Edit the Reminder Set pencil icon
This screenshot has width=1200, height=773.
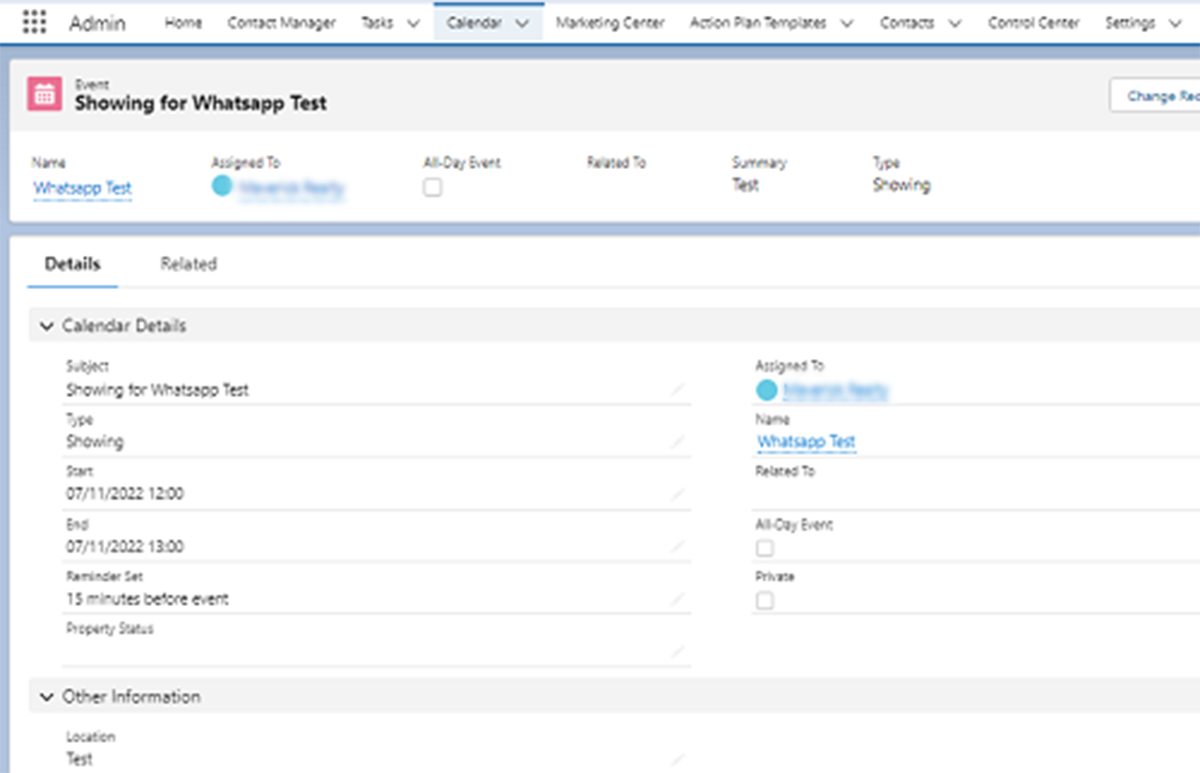point(678,600)
